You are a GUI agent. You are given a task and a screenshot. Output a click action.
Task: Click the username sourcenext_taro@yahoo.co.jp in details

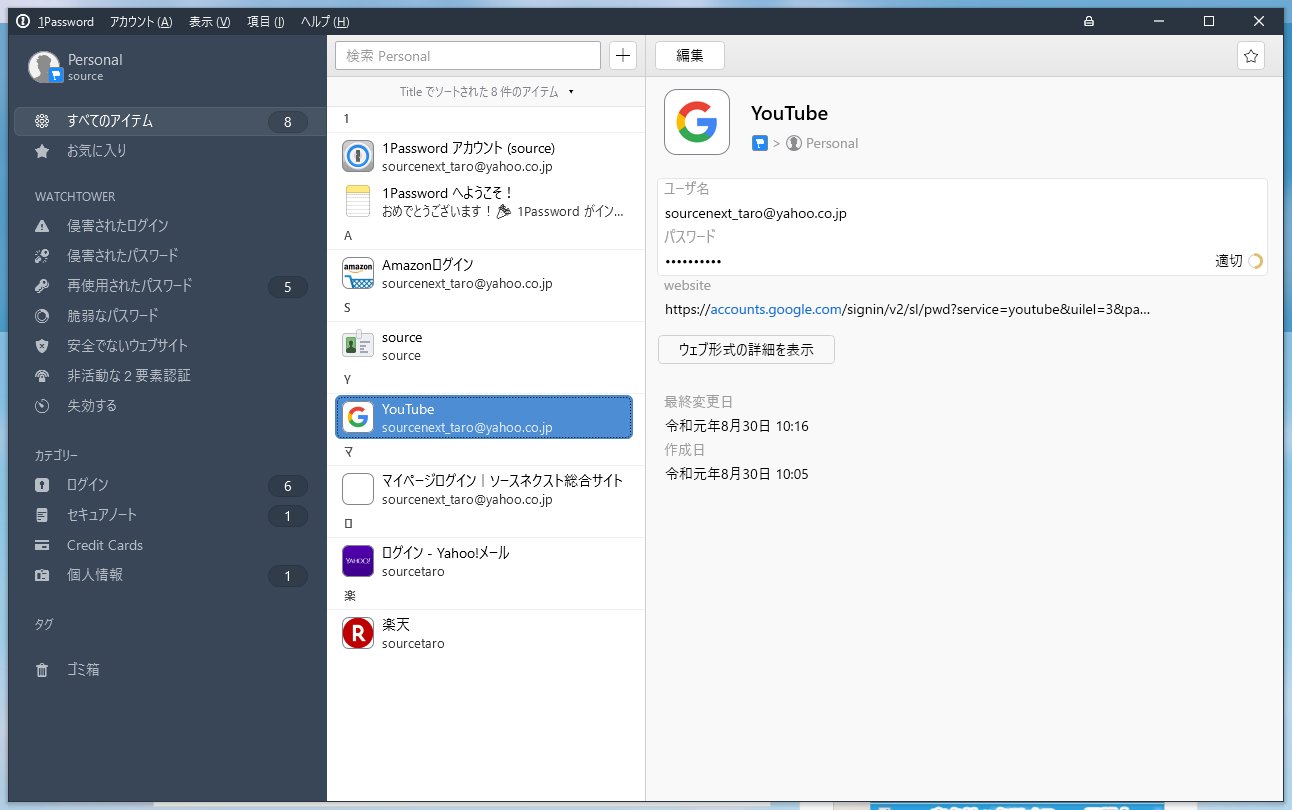click(x=756, y=213)
